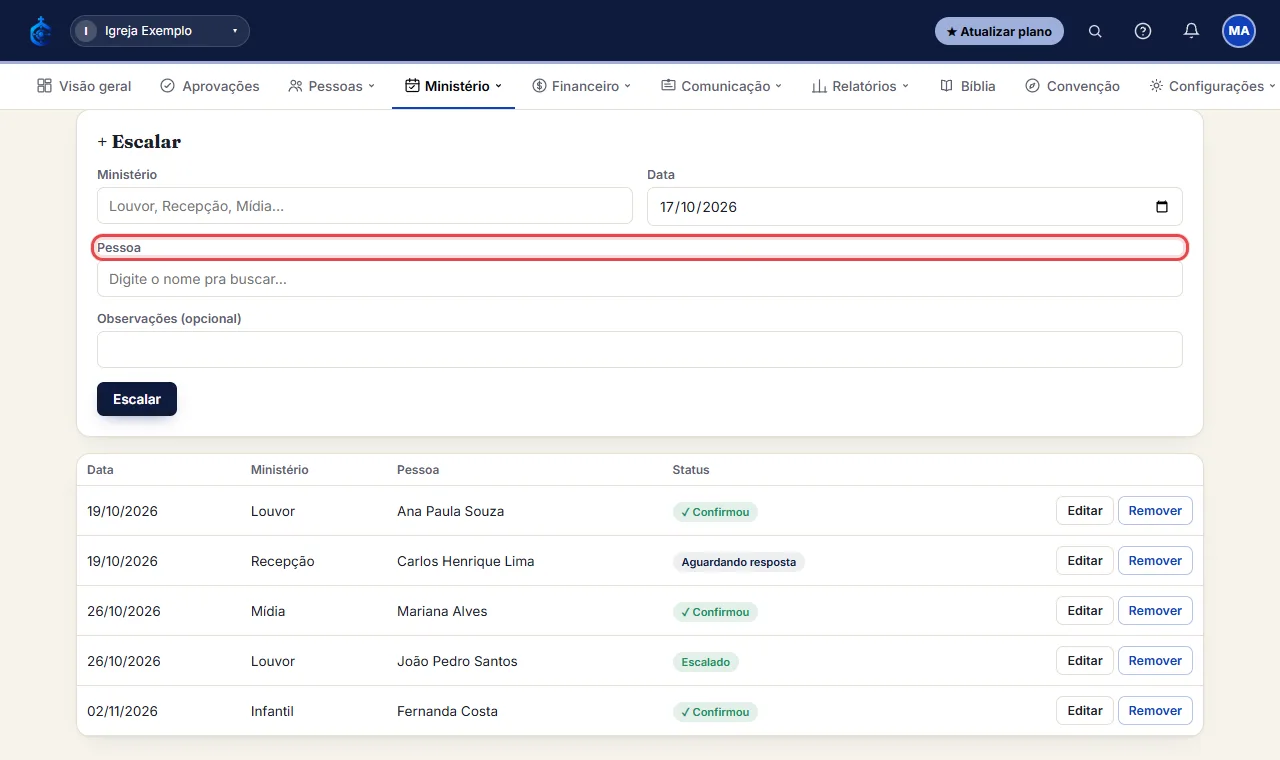1280x760 pixels.
Task: Edit the Mariana Alves schedule row
Action: click(1085, 611)
